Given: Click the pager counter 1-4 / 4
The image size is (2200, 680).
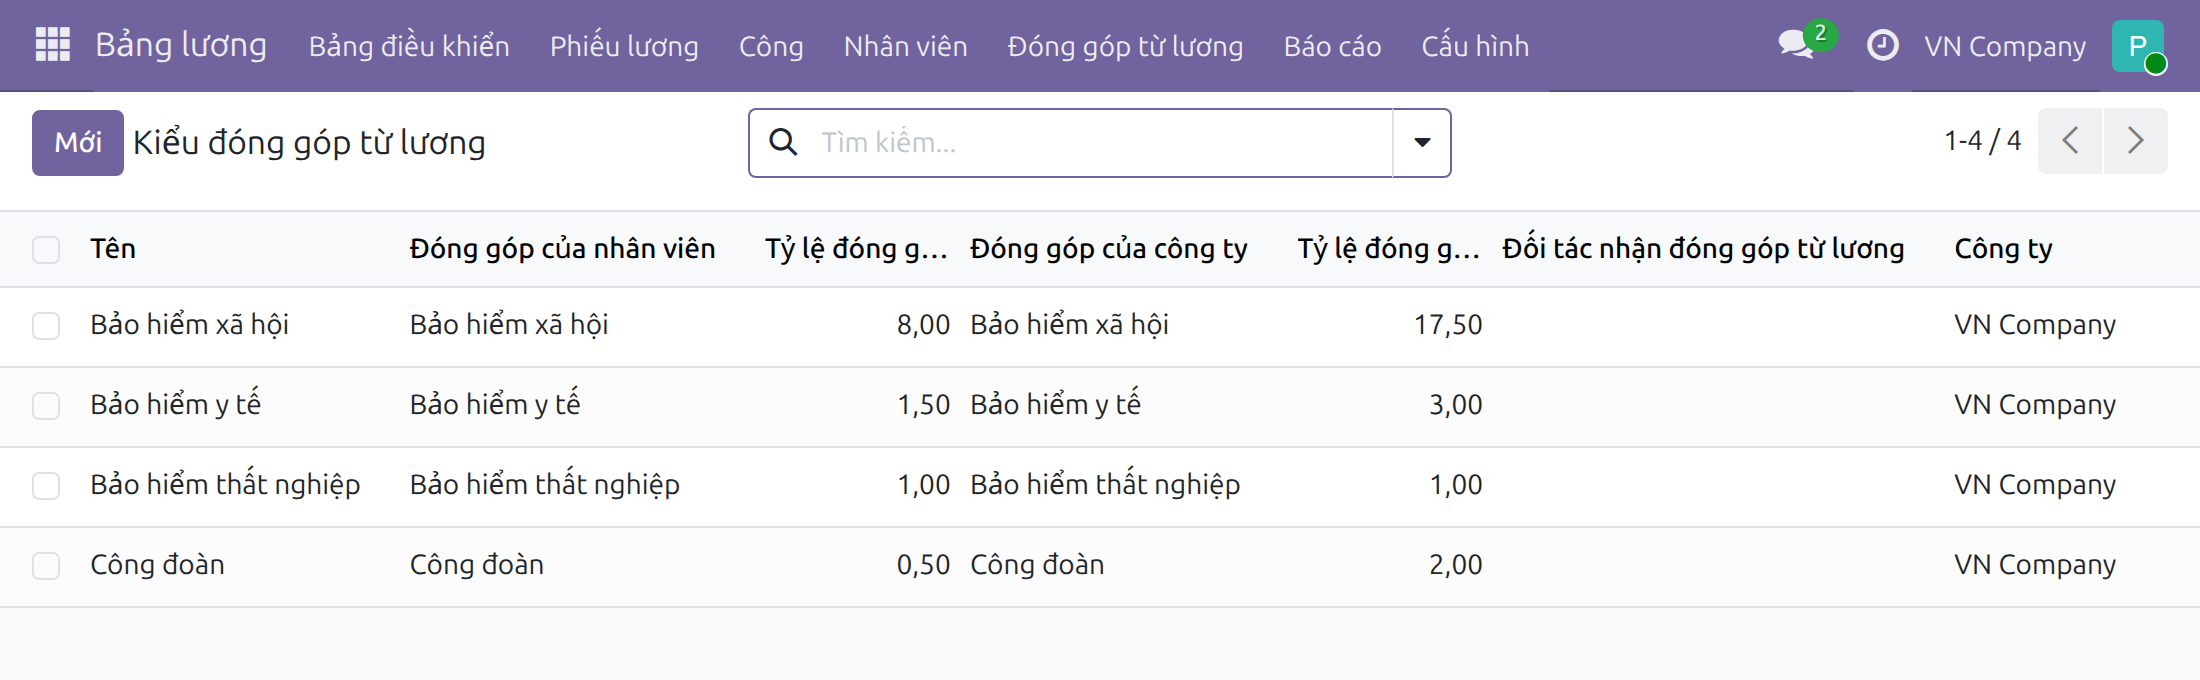Looking at the screenshot, I should coord(1982,141).
